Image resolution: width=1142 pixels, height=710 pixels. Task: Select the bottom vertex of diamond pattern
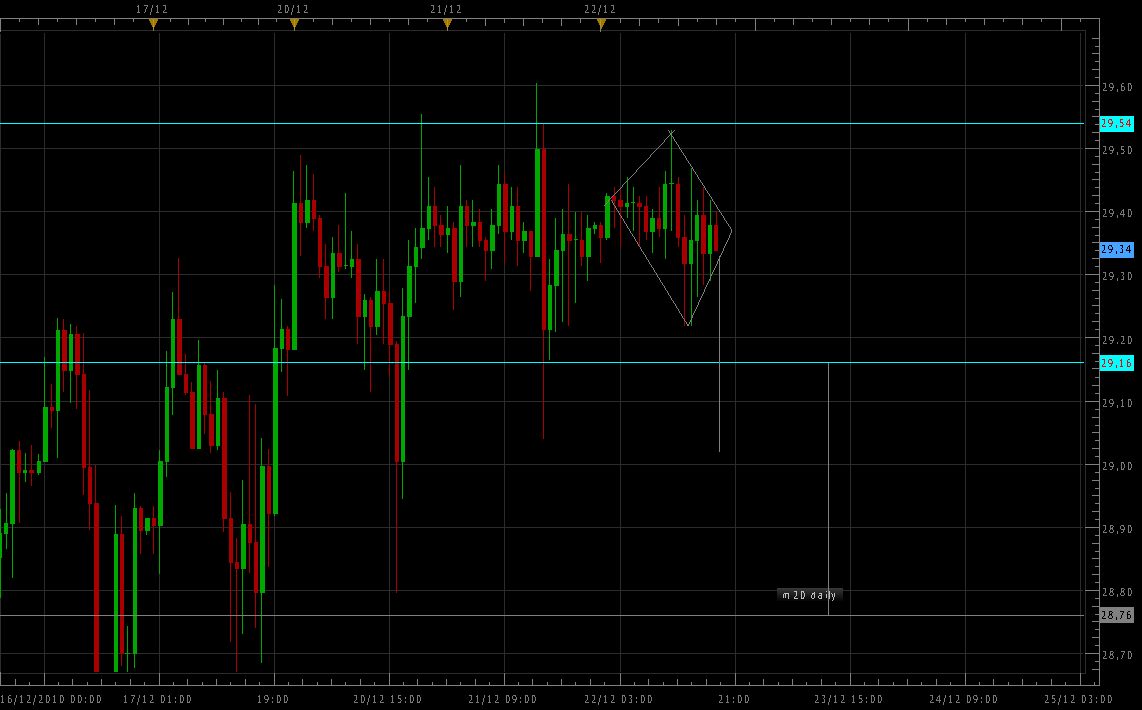click(688, 326)
